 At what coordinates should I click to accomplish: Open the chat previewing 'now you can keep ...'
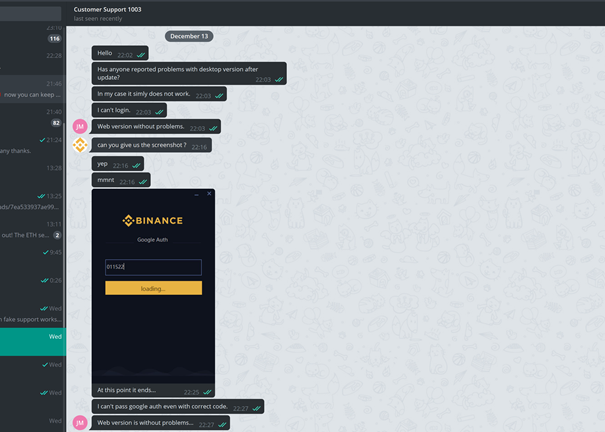32,89
